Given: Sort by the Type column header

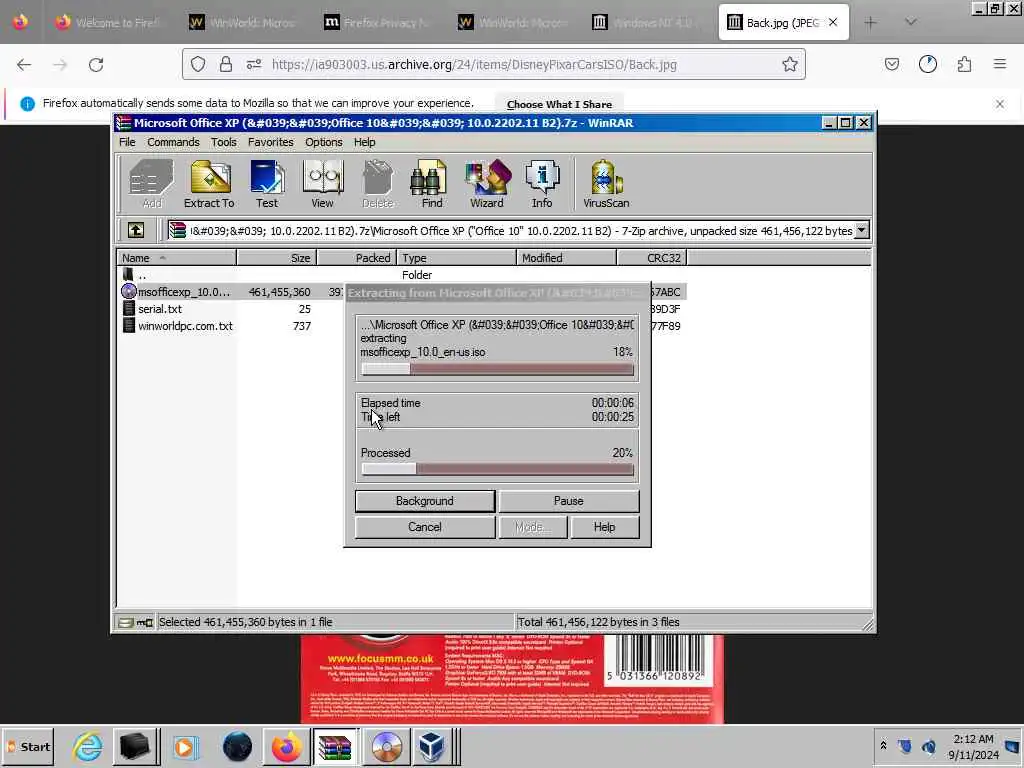Looking at the screenshot, I should point(456,258).
